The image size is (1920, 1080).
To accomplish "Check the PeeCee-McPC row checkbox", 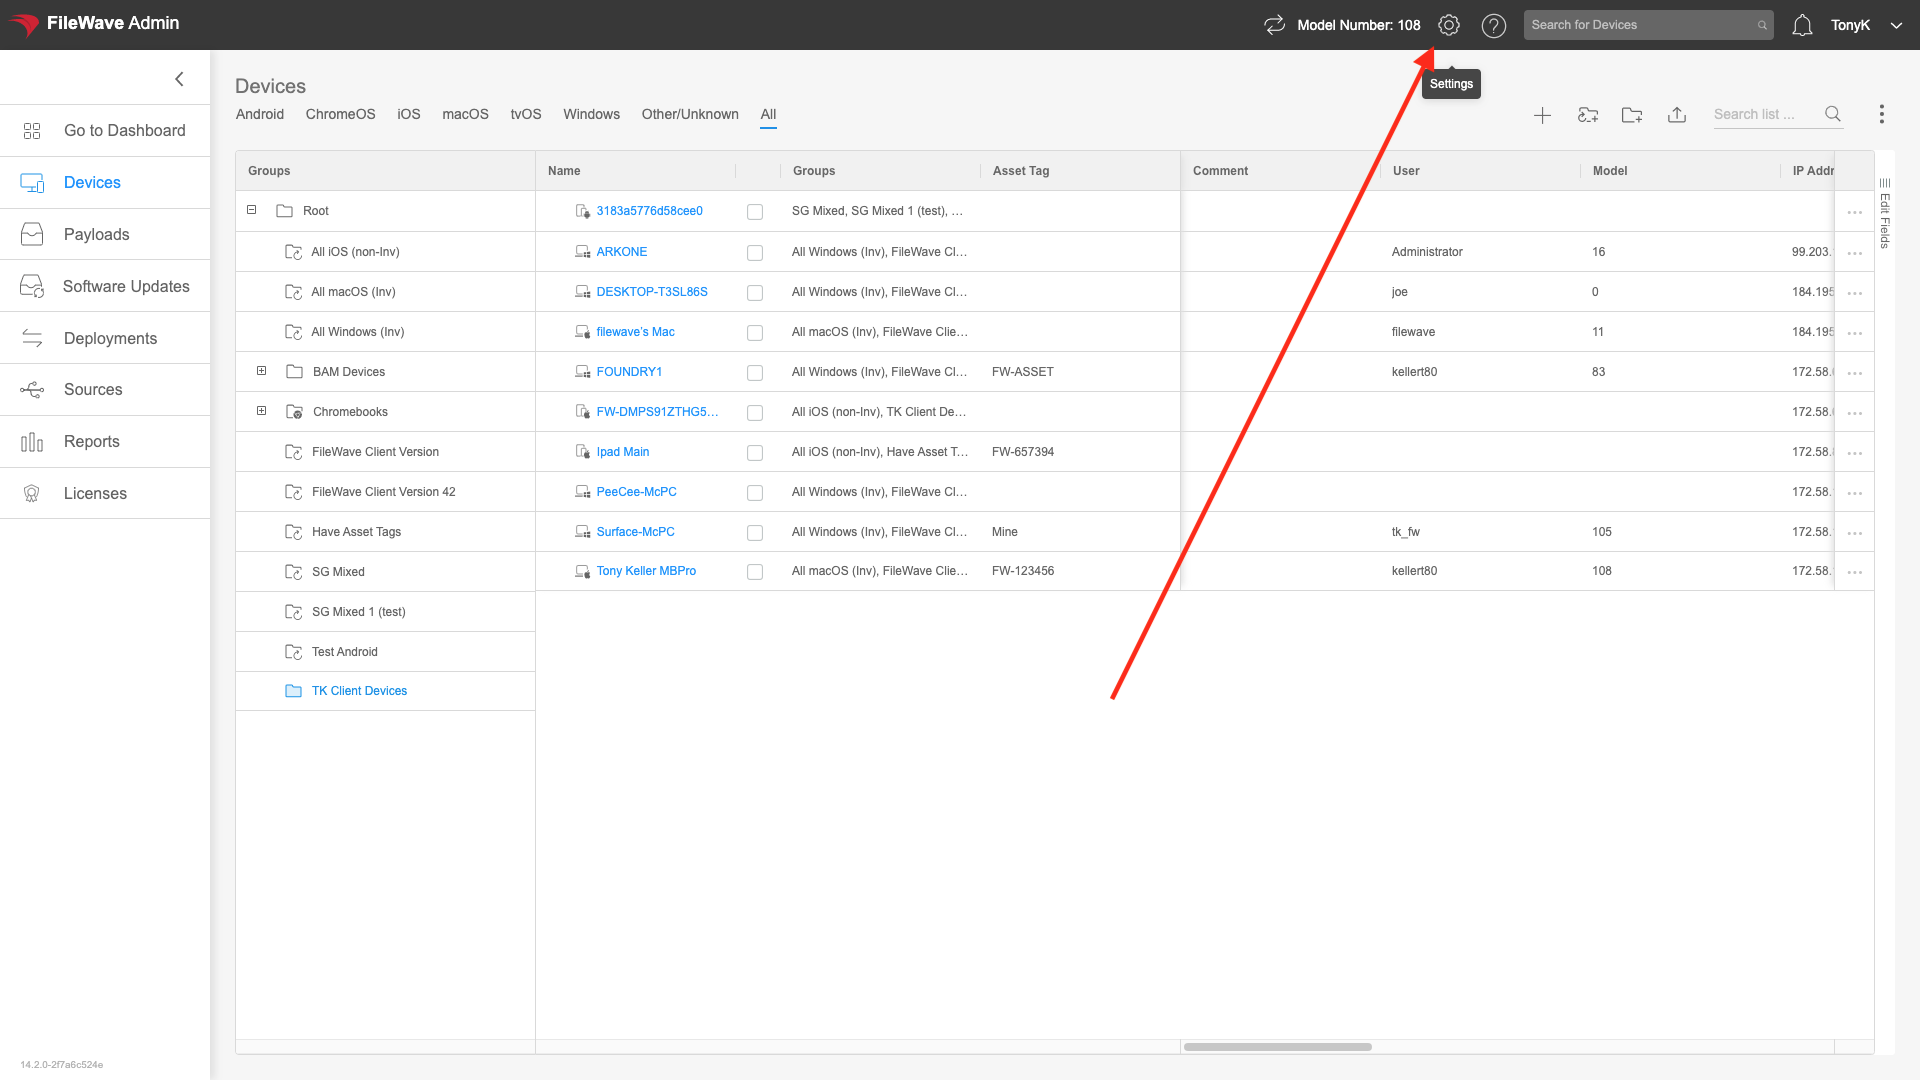I will coord(755,493).
